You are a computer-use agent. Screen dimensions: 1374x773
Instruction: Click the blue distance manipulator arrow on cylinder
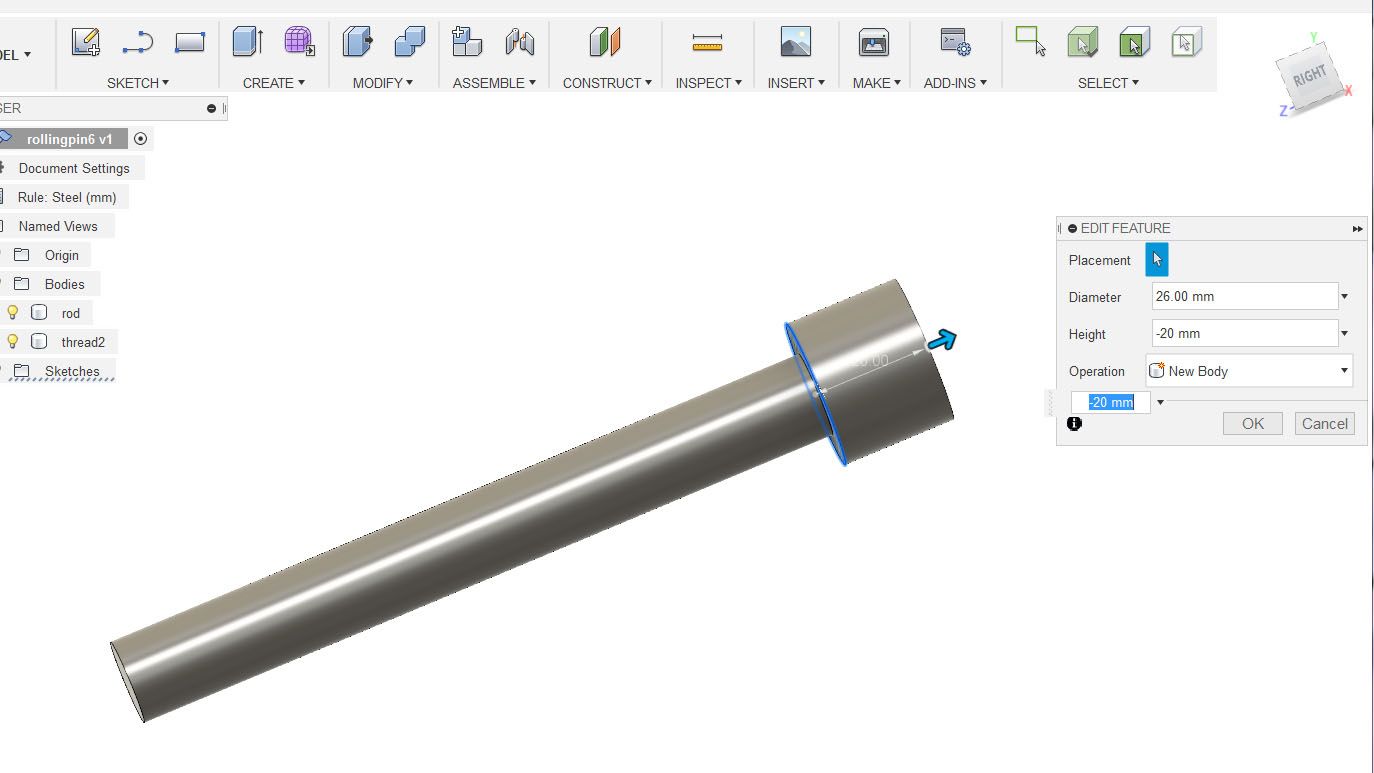point(942,341)
